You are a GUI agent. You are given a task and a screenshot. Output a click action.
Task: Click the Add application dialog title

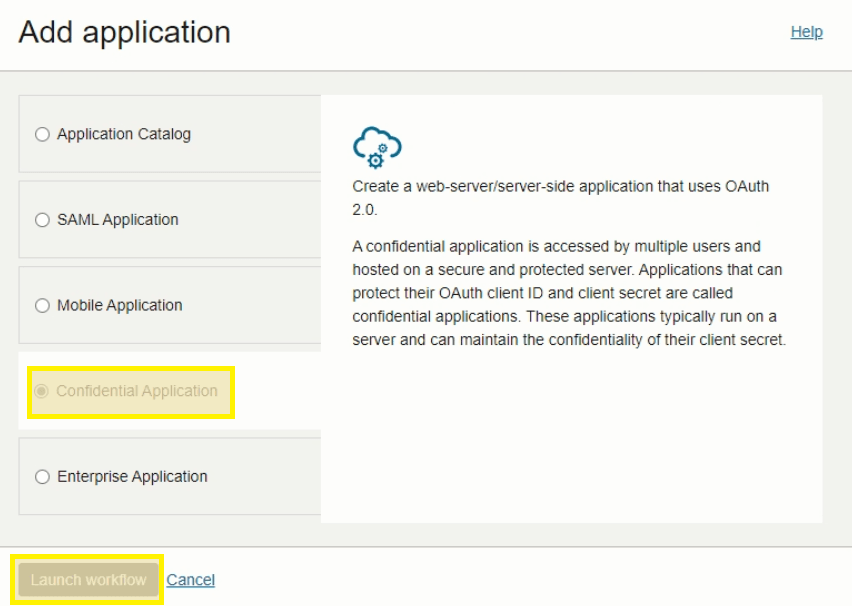[124, 32]
